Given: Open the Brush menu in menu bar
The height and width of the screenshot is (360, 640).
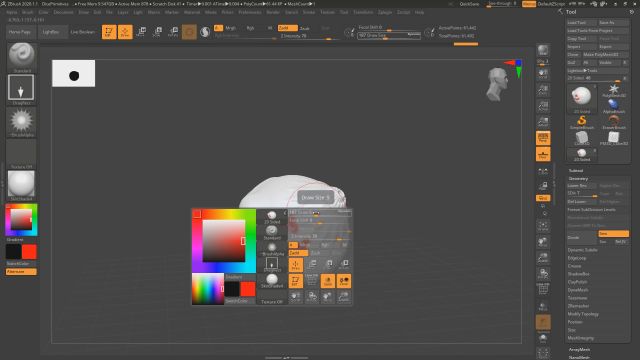Looking at the screenshot, I should (28, 12).
